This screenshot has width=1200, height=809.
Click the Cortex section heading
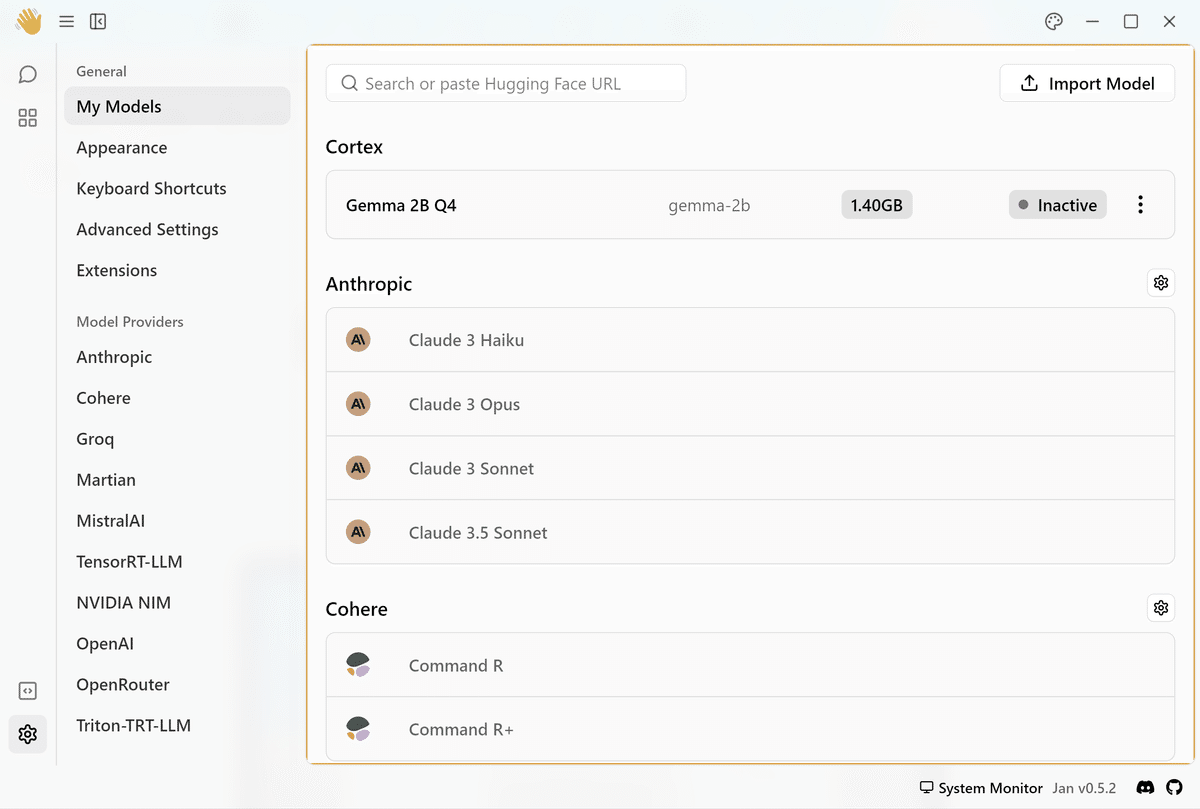pyautogui.click(x=354, y=146)
